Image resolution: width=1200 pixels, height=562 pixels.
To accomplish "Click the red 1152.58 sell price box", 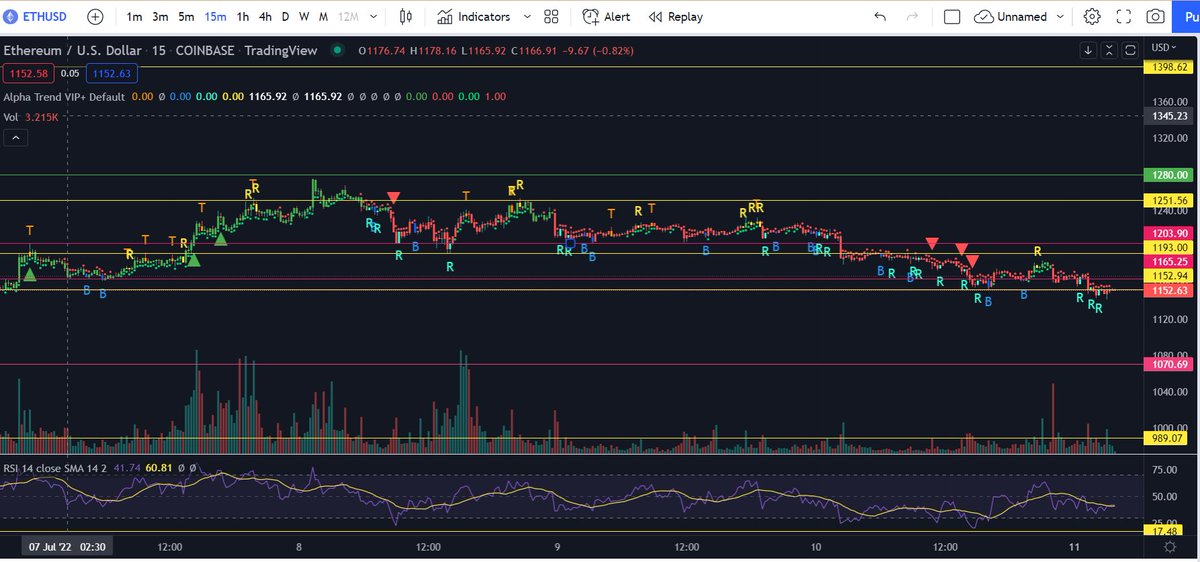I will click(28, 73).
